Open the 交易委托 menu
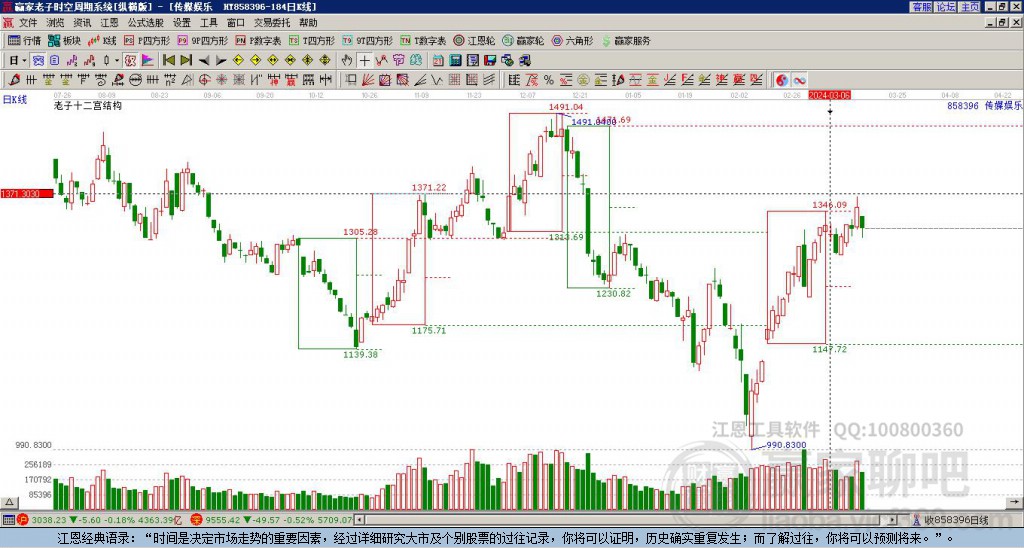1024x548 pixels. 271,23
